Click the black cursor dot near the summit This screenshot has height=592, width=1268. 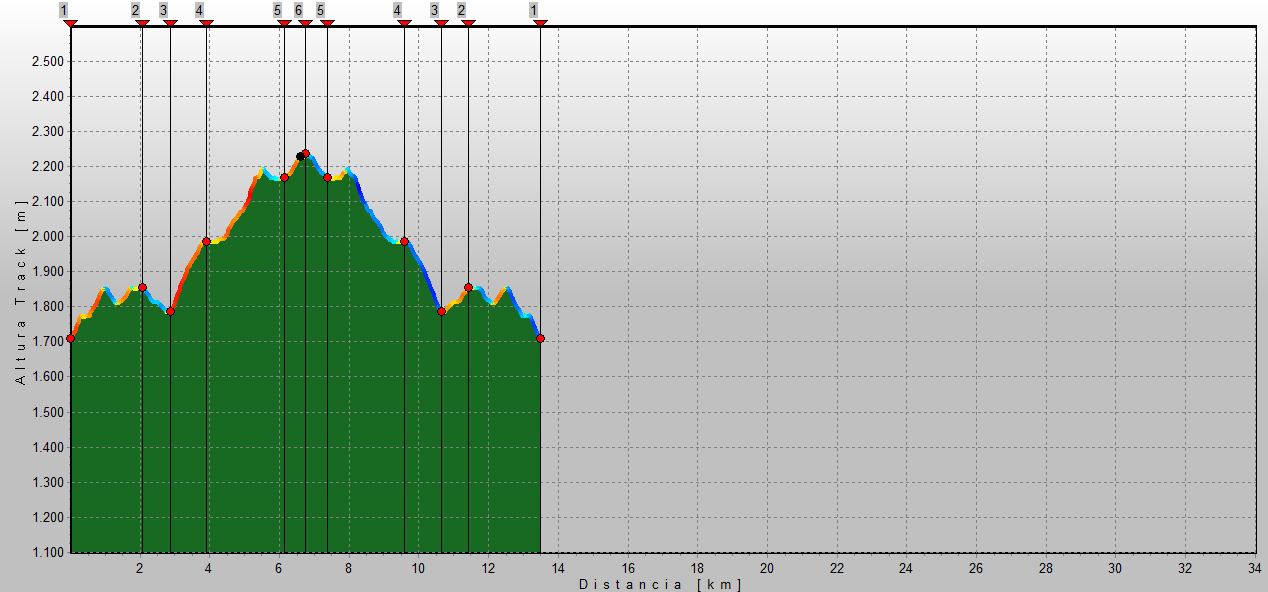point(299,157)
